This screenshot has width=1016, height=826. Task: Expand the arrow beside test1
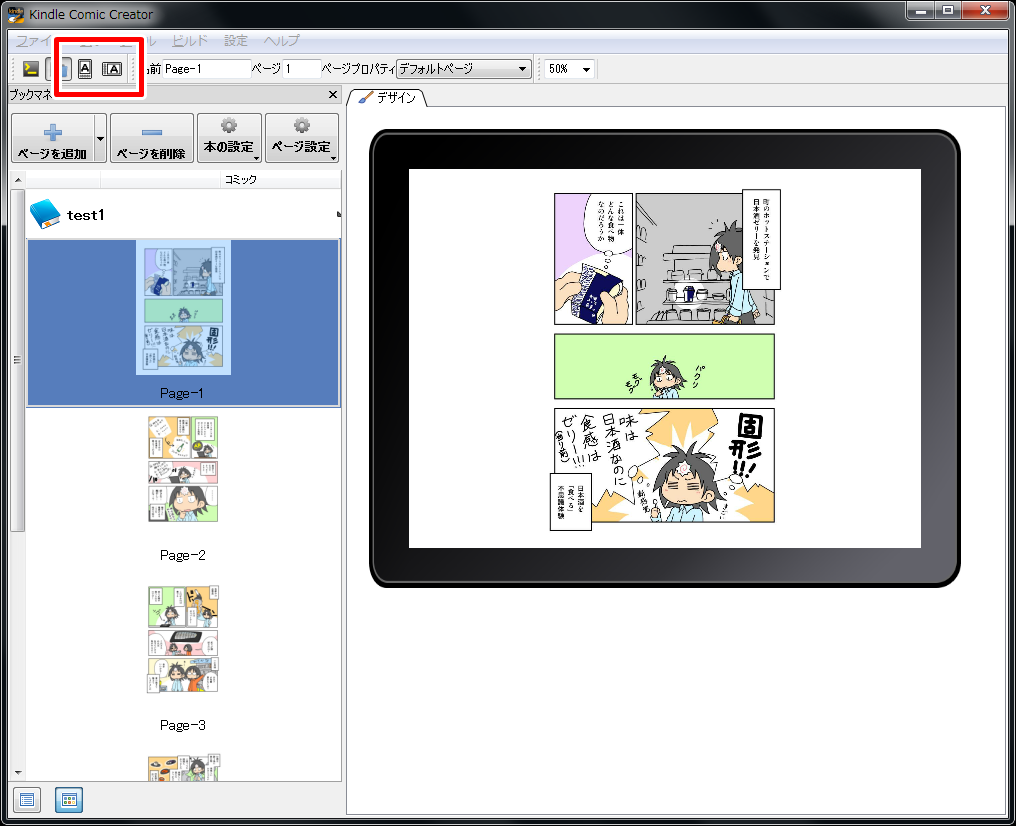(x=338, y=214)
